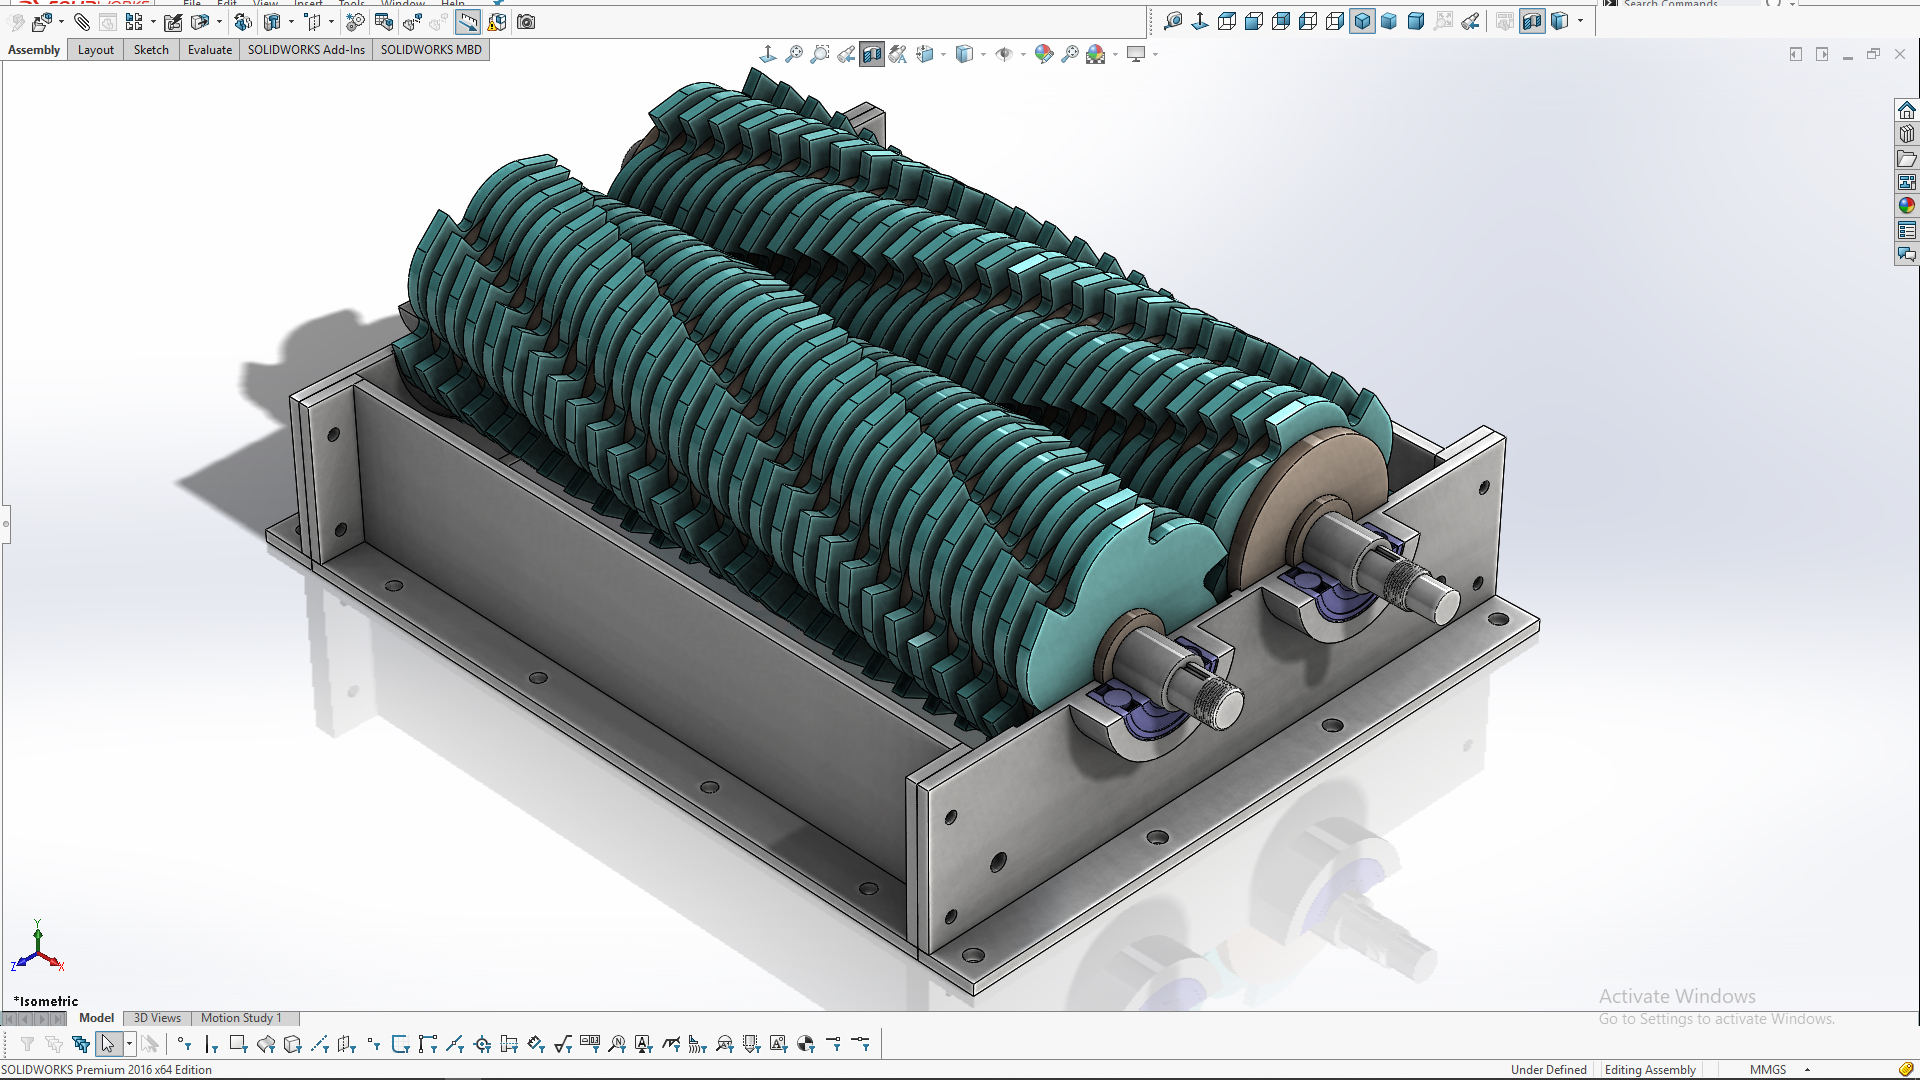The image size is (1920, 1080).
Task: Open the View Settings monitor dropdown arrow
Action: tap(1155, 54)
